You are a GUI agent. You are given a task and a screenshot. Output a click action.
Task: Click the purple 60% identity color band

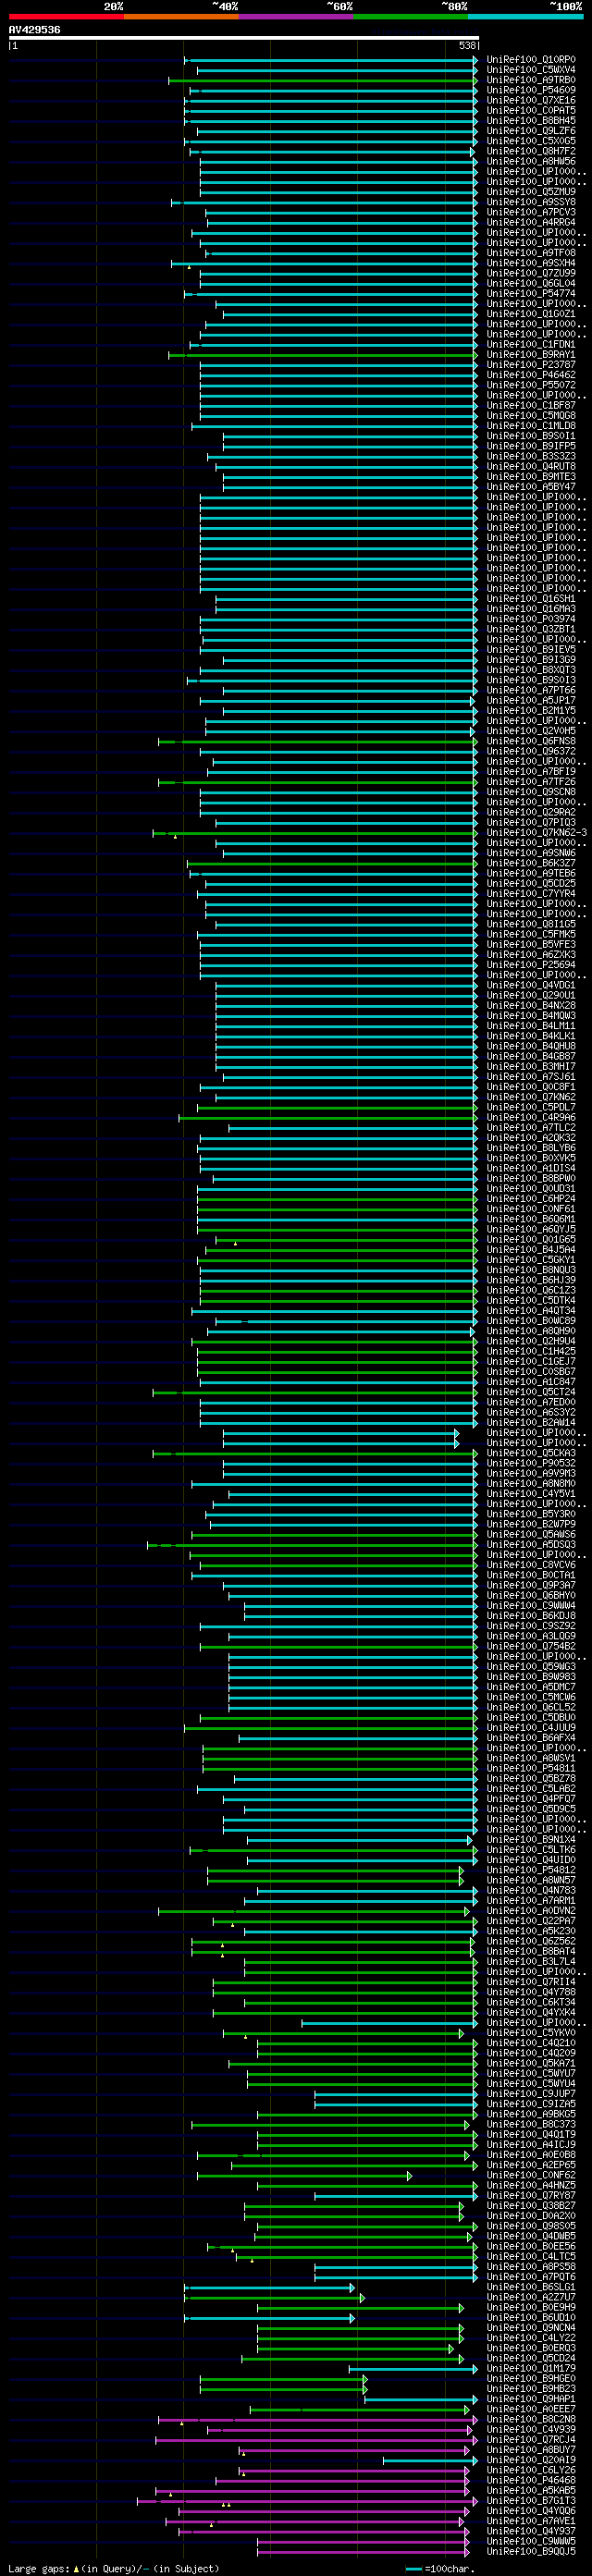pos(296,16)
